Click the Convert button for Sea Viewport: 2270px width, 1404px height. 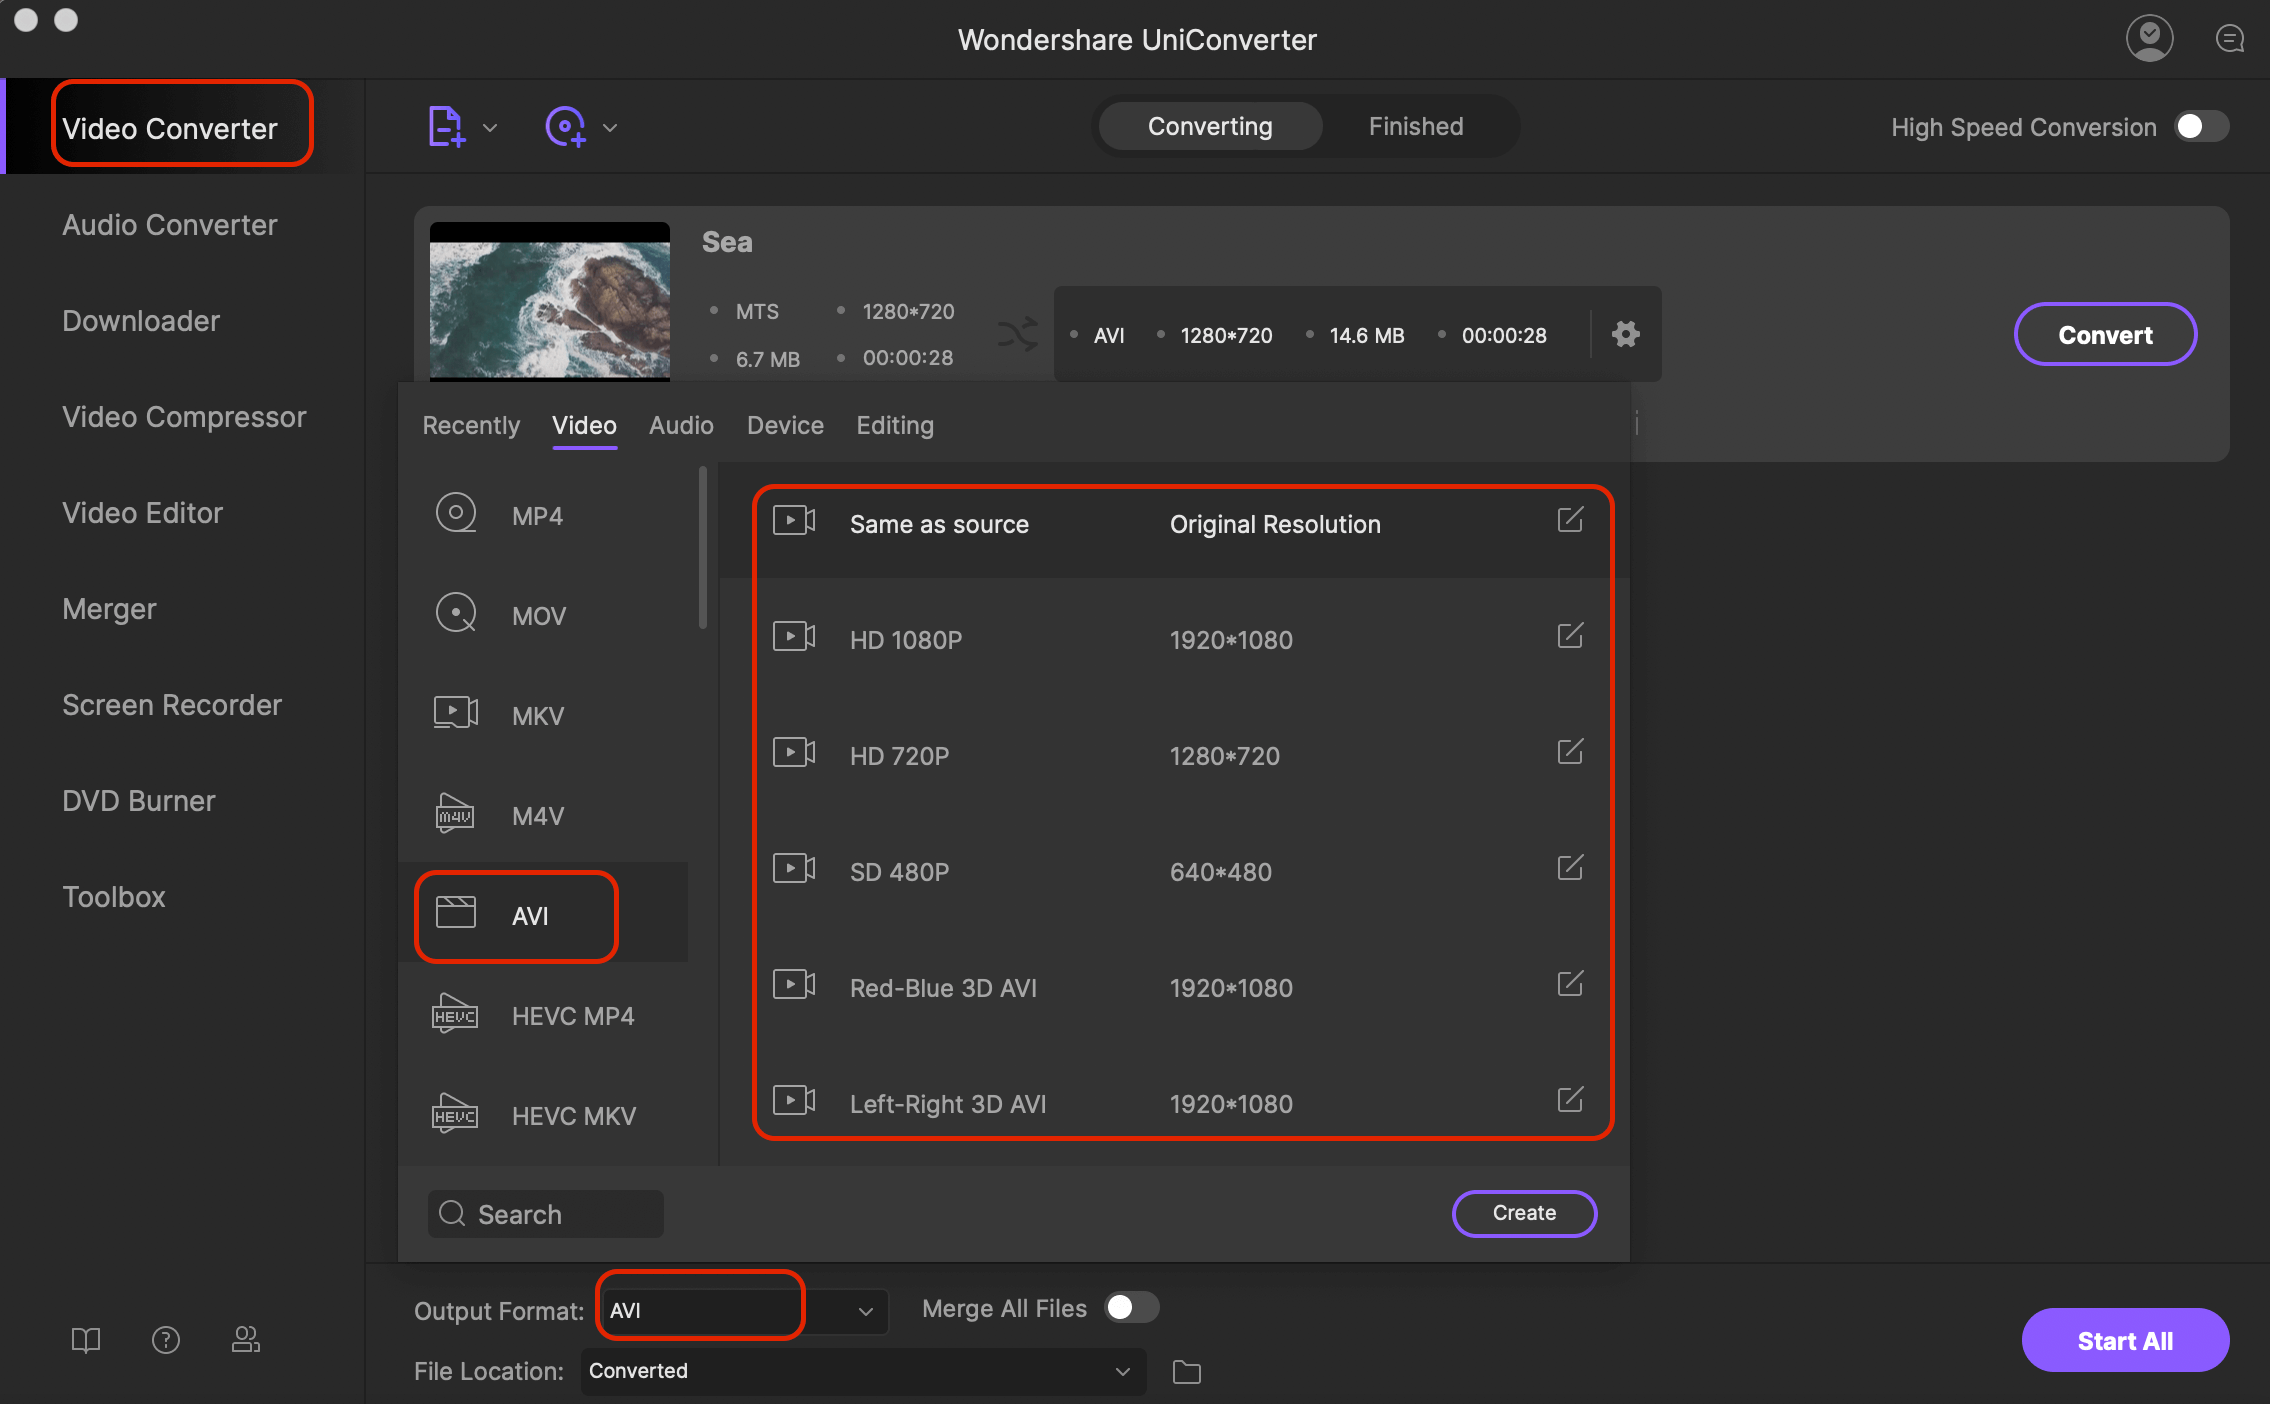tap(2106, 334)
